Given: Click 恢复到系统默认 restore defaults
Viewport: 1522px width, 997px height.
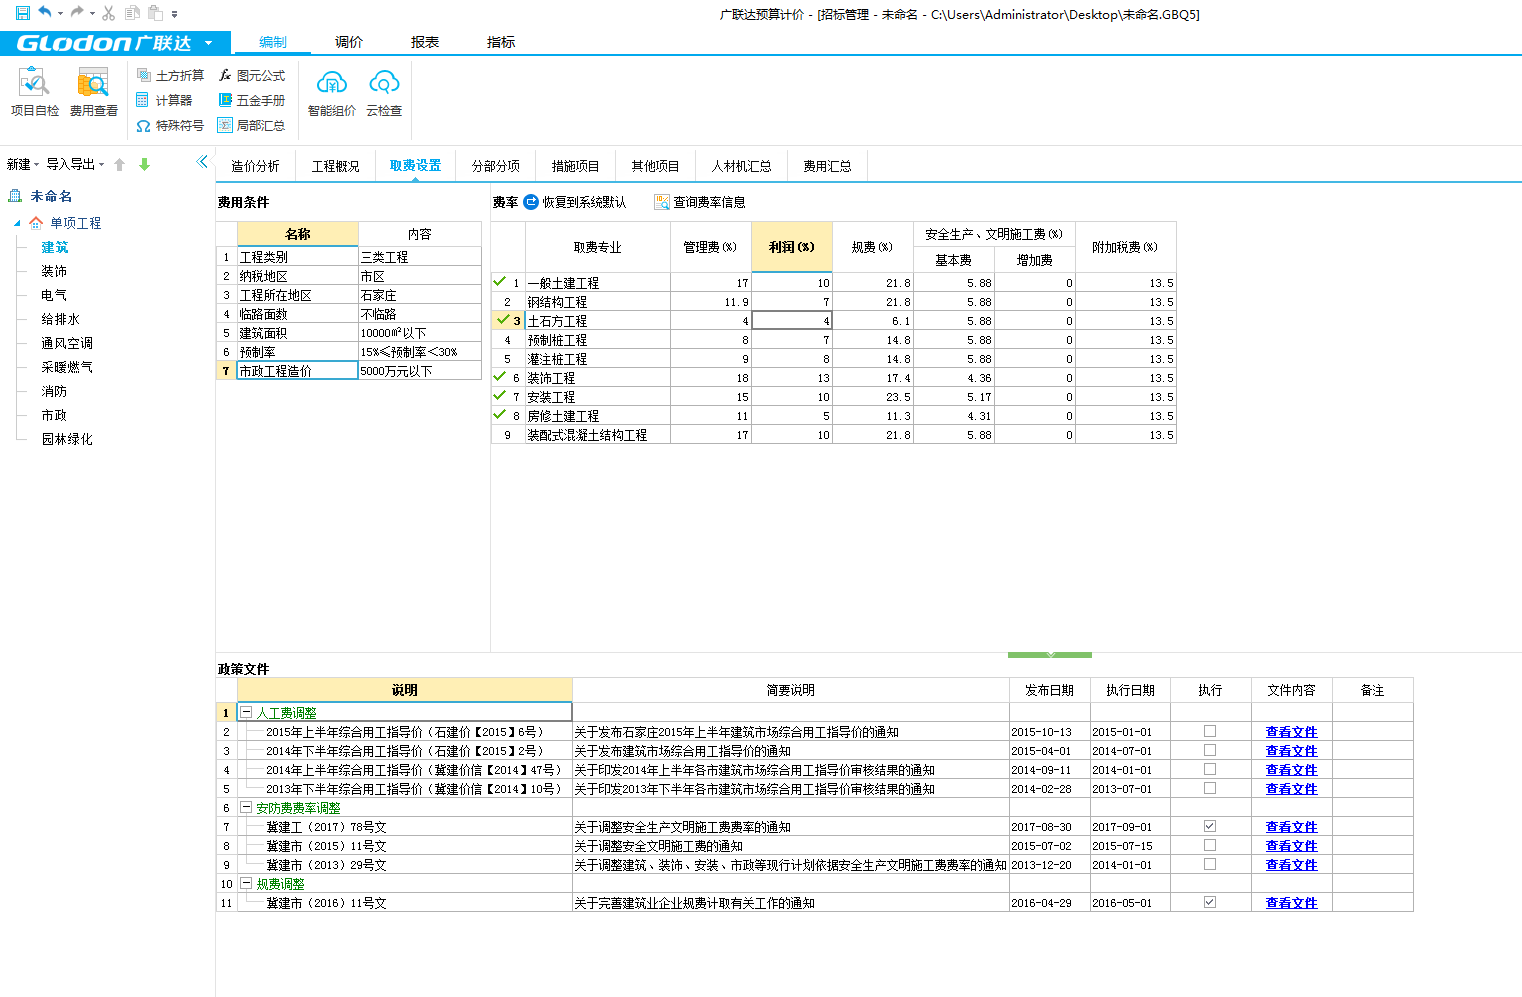Looking at the screenshot, I should tap(575, 202).
